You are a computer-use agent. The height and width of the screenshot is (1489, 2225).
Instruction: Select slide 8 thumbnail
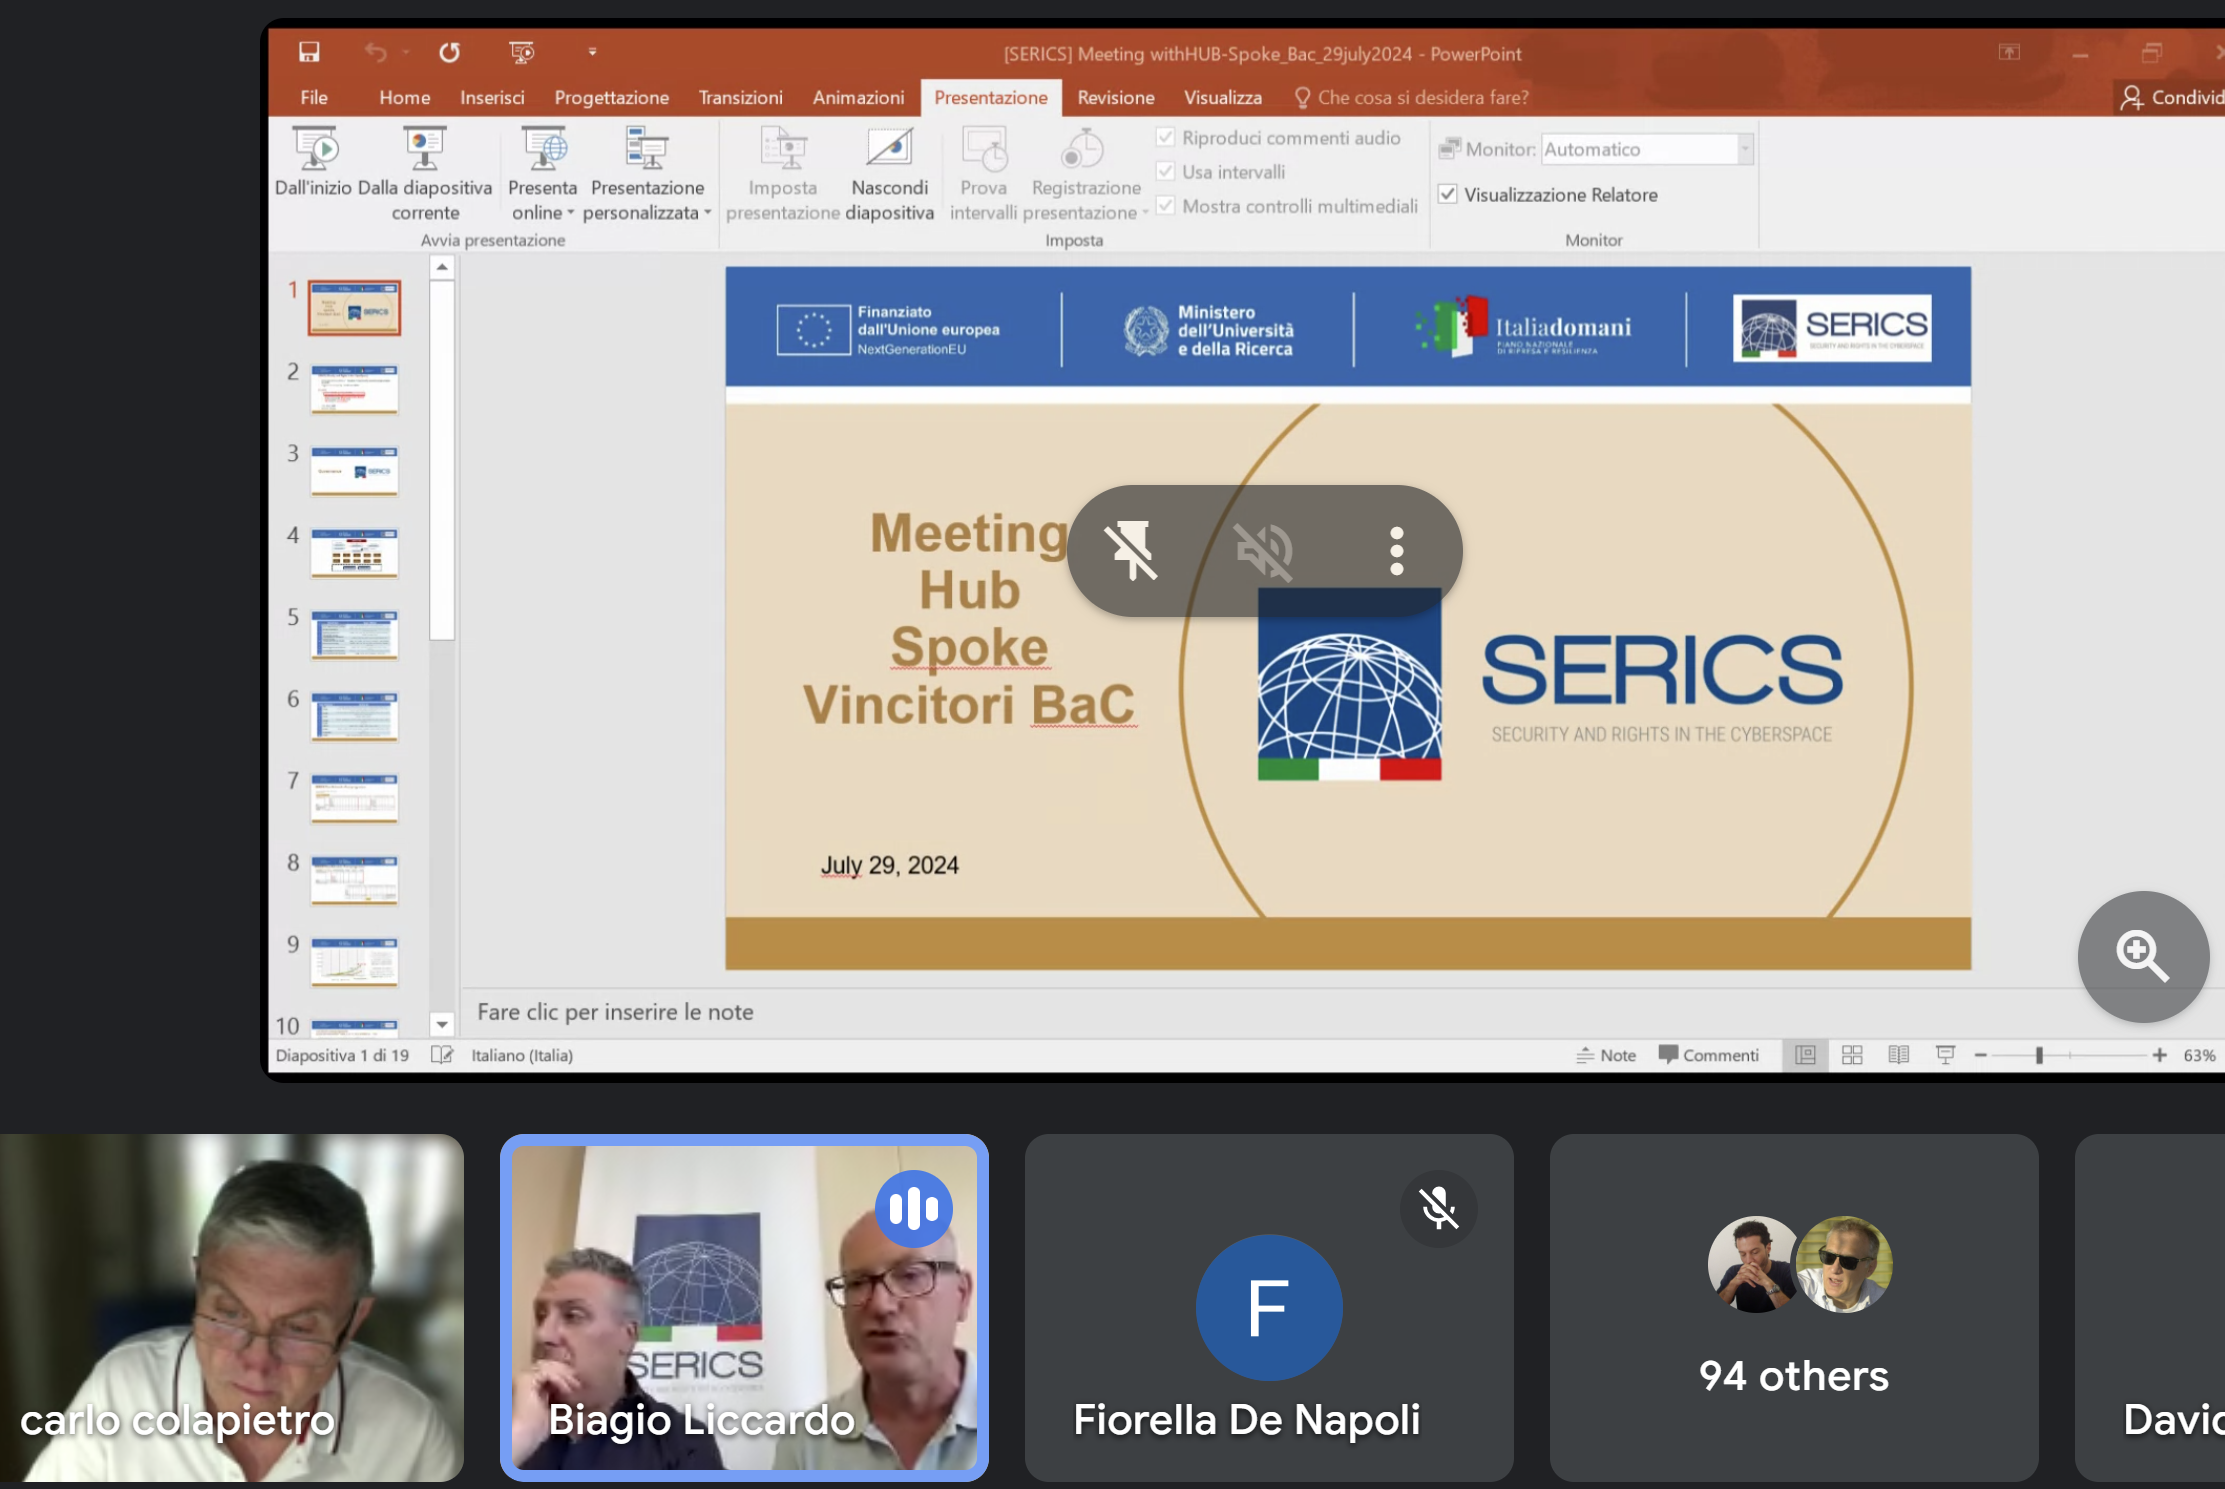354,880
